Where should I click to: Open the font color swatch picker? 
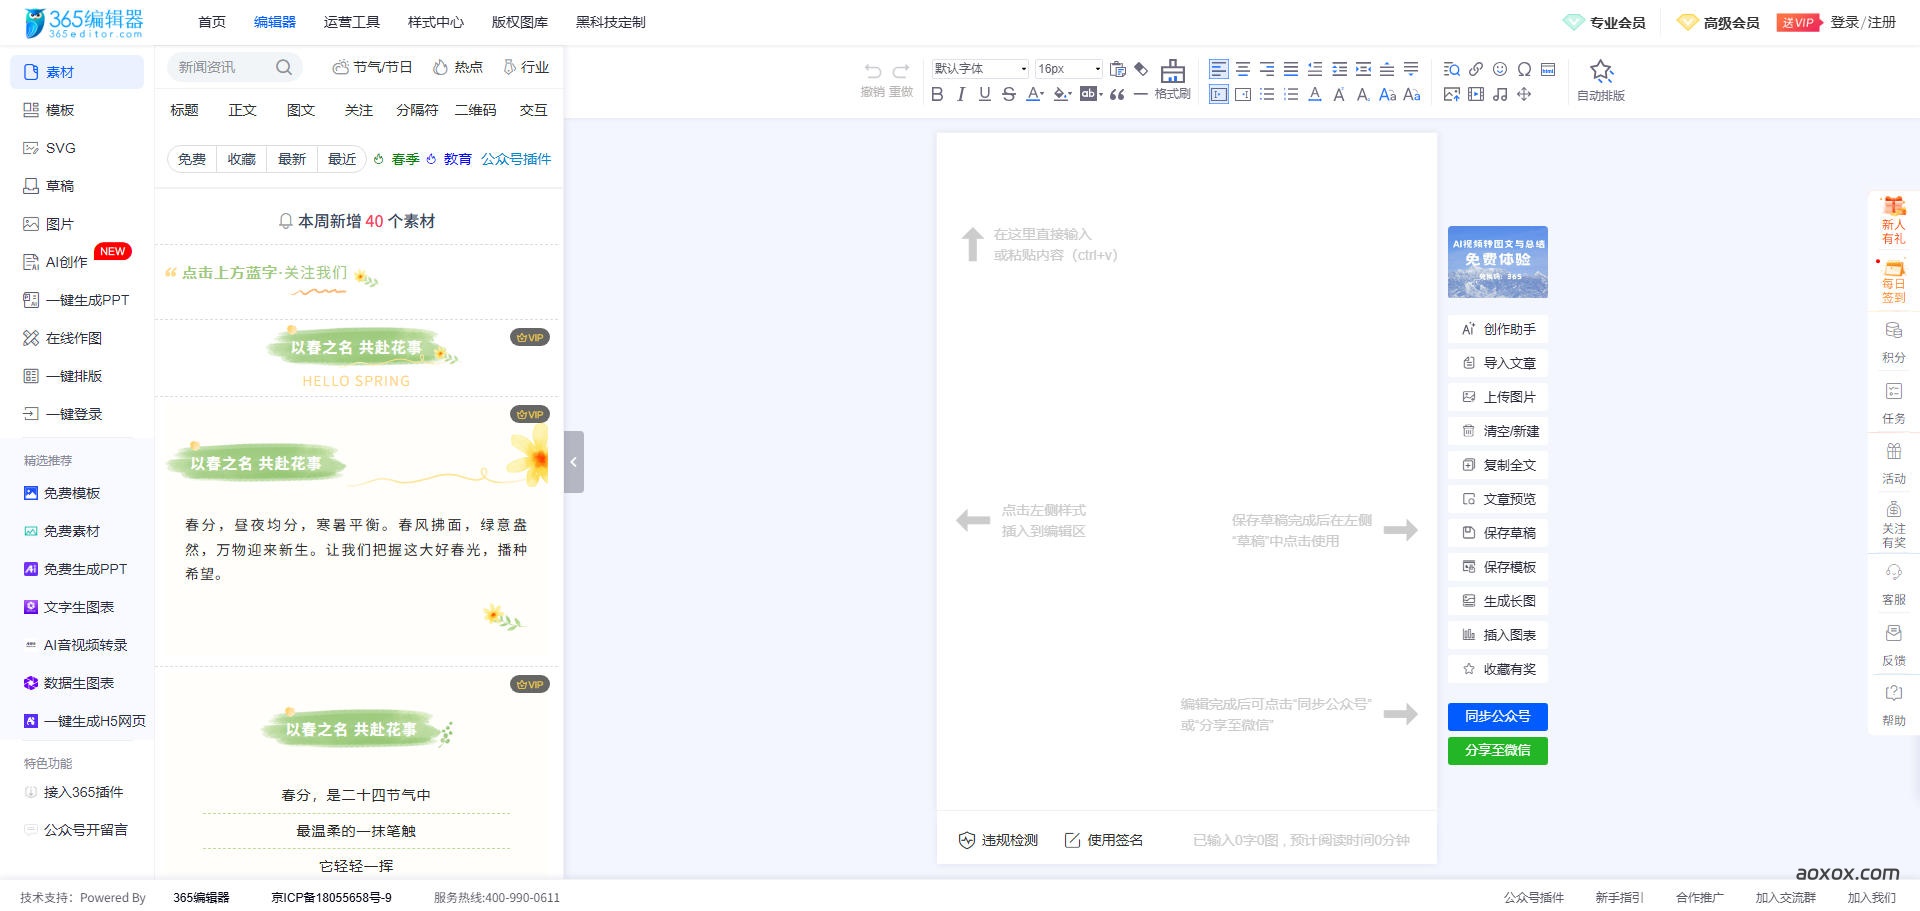click(1035, 94)
